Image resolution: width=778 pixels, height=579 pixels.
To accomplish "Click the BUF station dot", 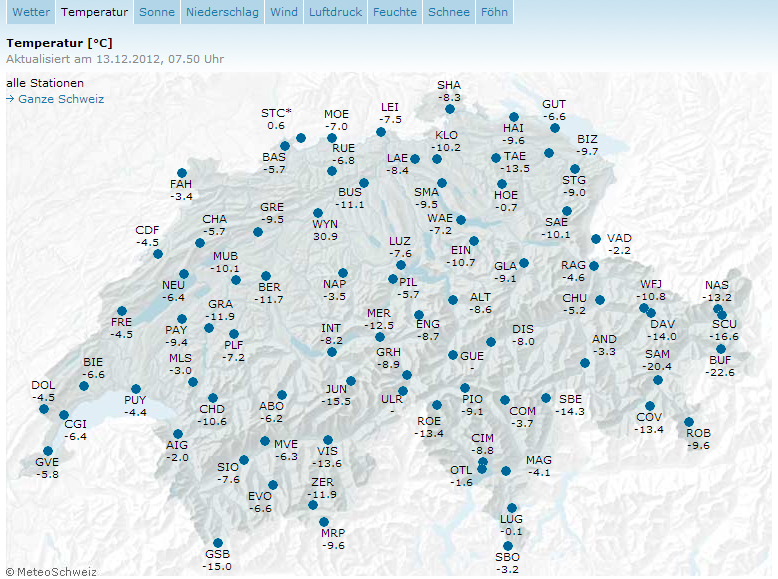I will (x=721, y=349).
